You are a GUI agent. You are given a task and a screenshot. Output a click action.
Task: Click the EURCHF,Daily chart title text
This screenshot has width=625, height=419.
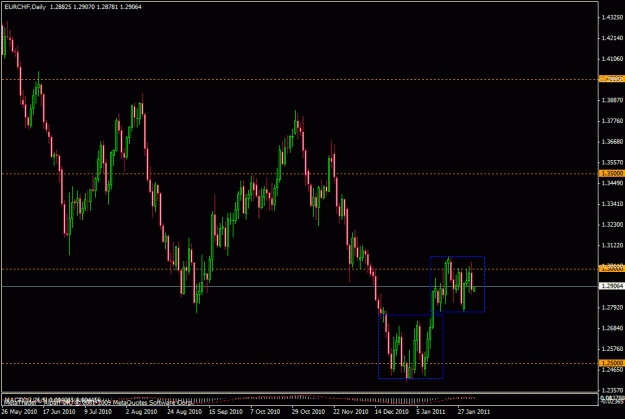[25, 7]
